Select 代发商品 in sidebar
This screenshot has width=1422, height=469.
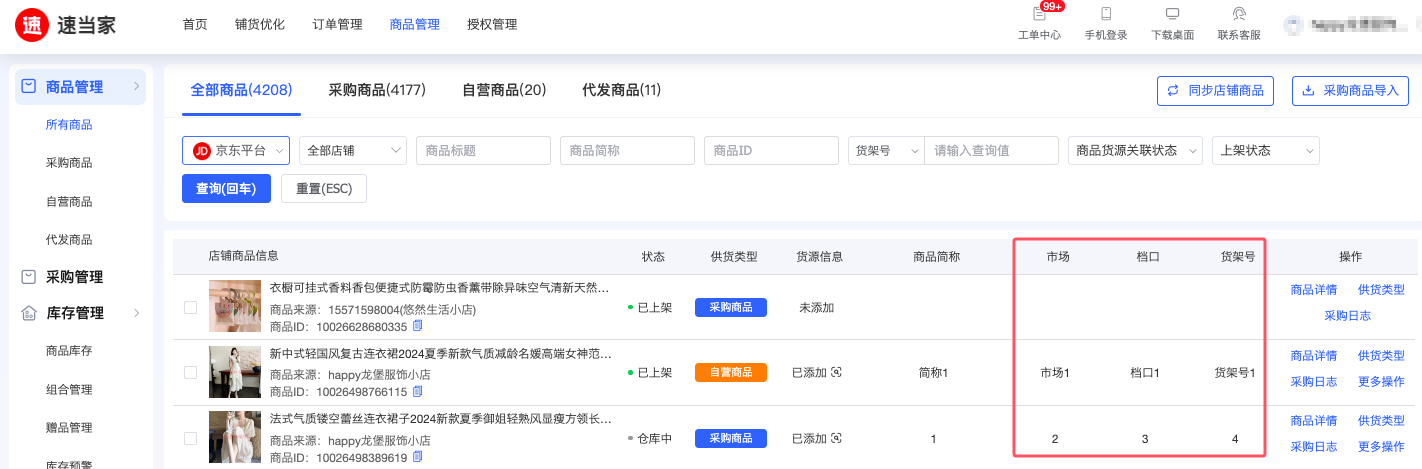click(69, 240)
